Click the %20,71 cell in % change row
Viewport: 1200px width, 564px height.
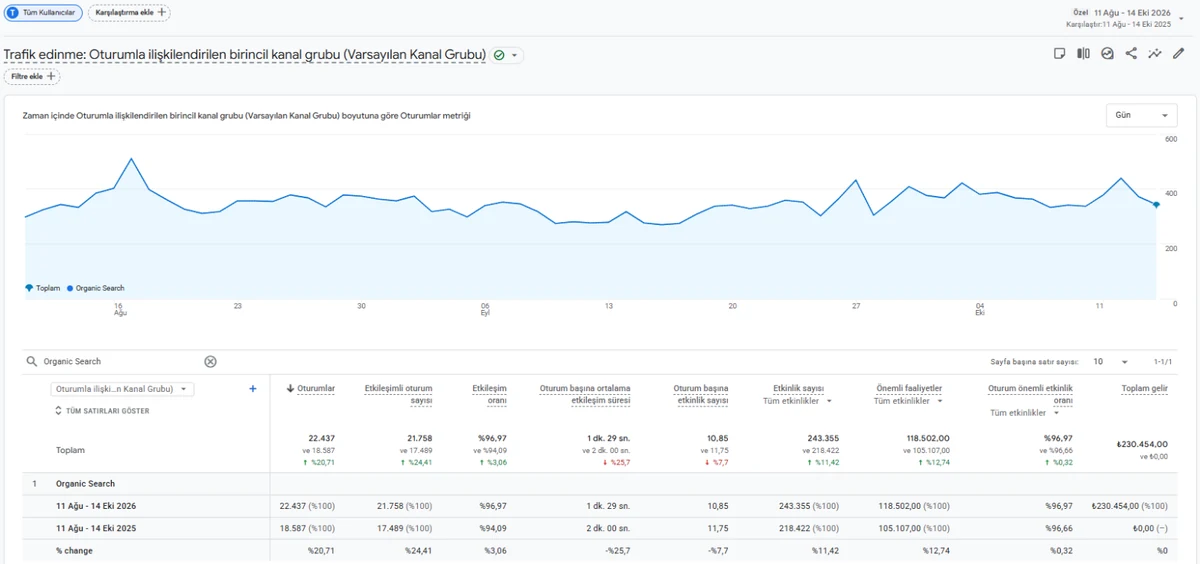point(321,550)
